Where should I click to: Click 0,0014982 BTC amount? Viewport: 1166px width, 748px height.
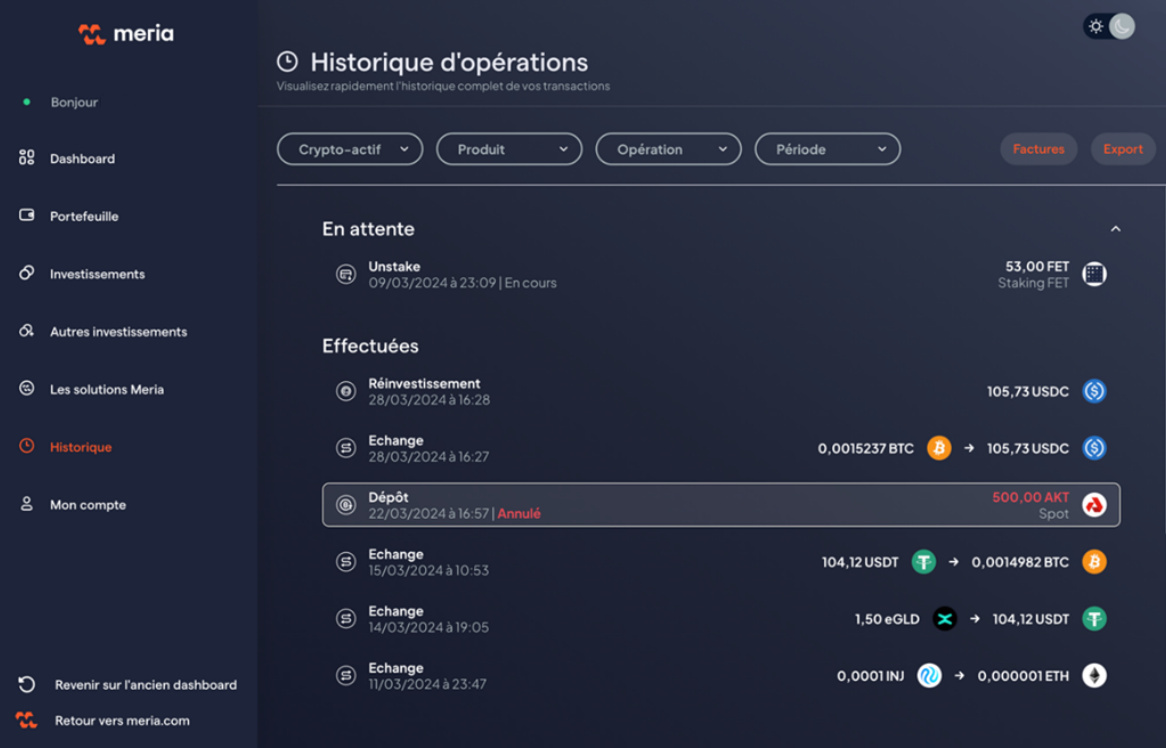tap(1020, 562)
